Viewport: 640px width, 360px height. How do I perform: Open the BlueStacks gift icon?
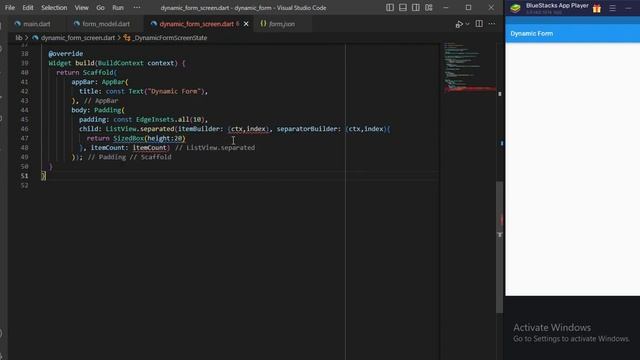coord(597,8)
